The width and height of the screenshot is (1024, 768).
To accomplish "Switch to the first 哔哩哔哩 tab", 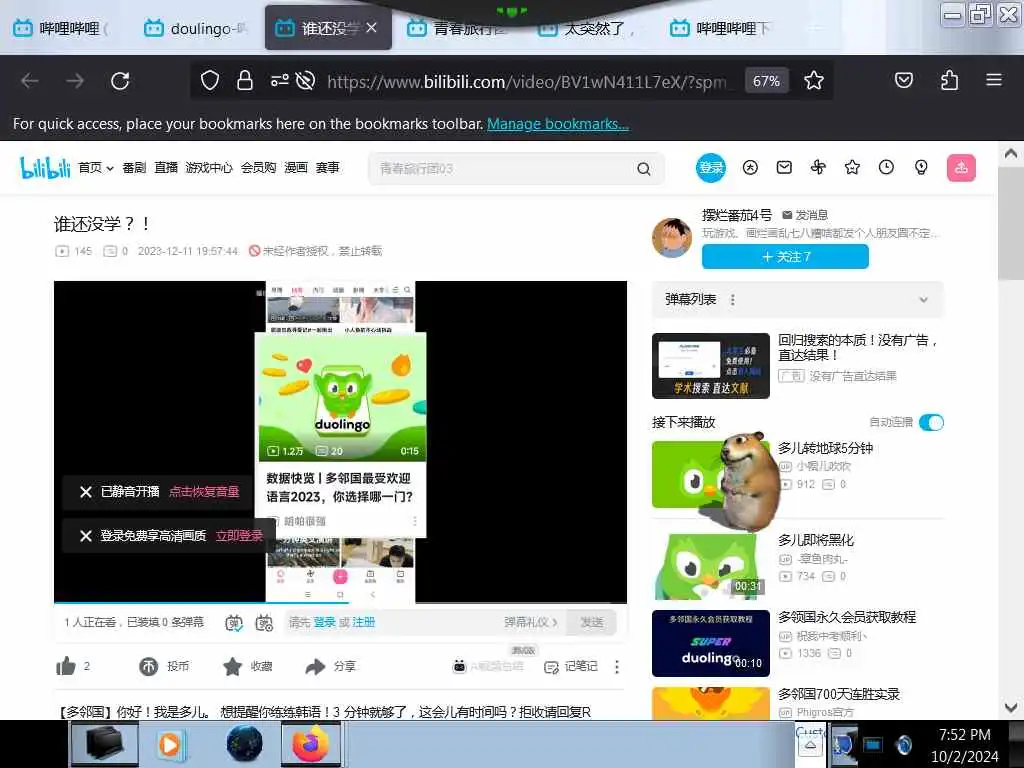I will tap(61, 29).
